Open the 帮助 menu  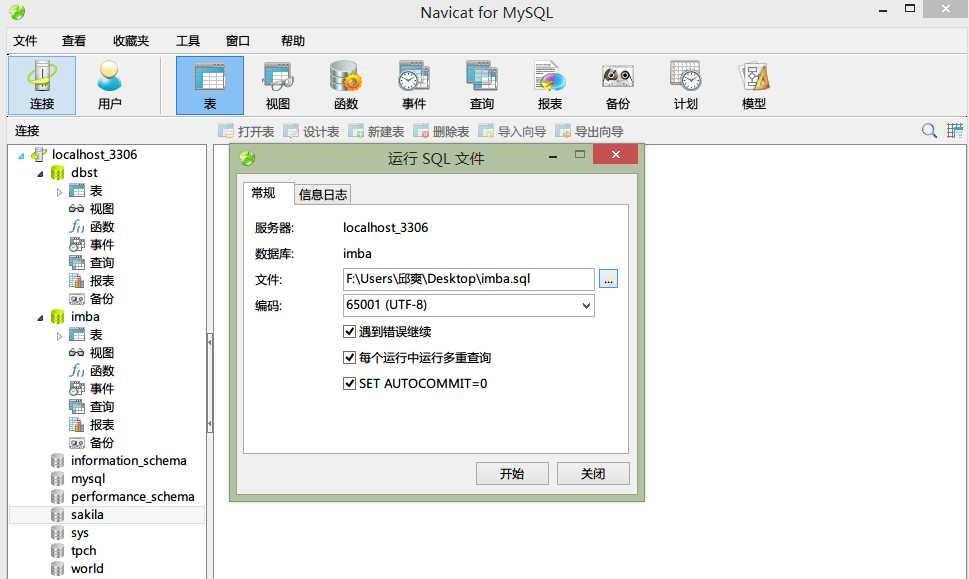[x=292, y=41]
